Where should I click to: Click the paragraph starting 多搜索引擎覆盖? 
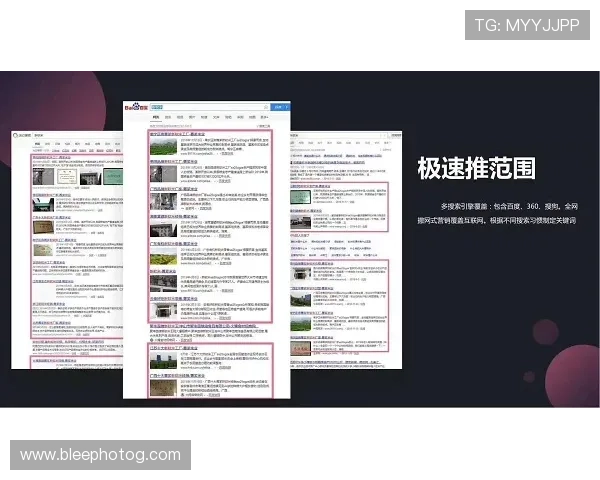pyautogui.click(x=497, y=213)
